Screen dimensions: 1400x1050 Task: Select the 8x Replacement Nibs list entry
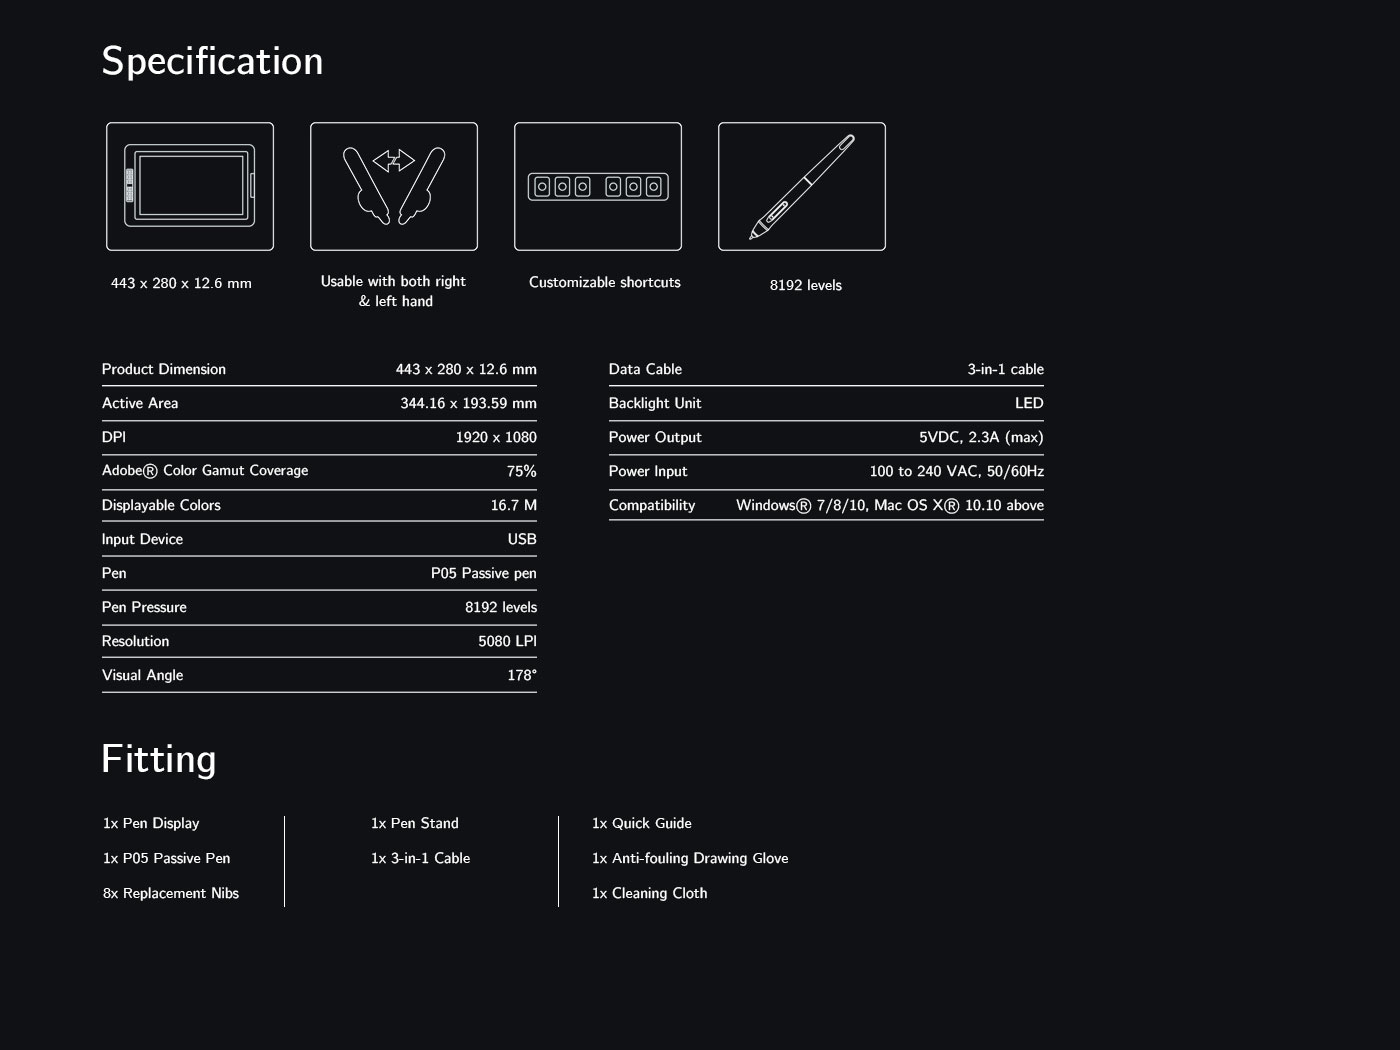coord(171,893)
